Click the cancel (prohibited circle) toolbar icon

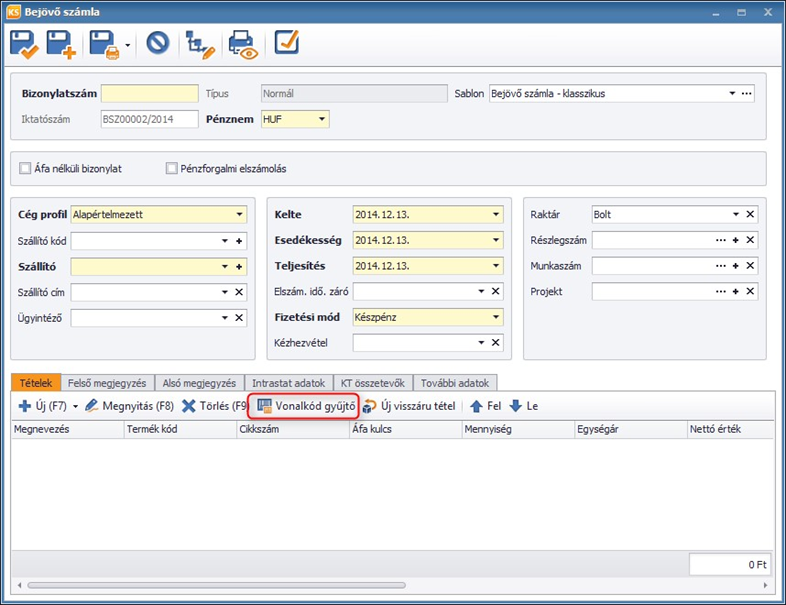(158, 43)
